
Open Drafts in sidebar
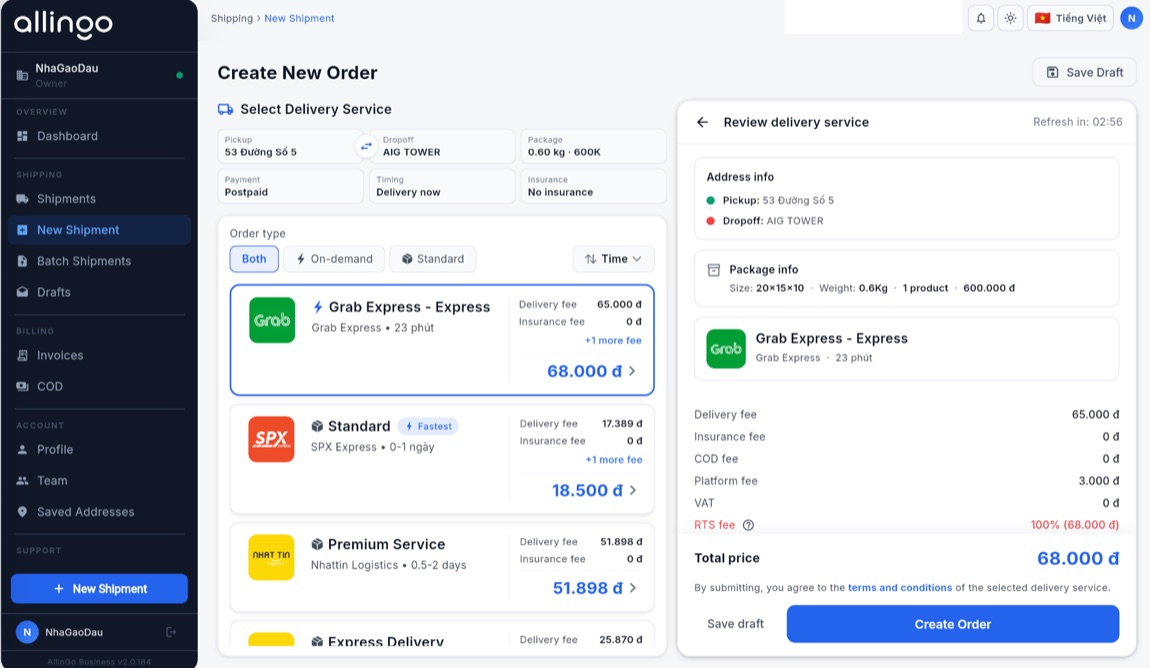[x=99, y=292]
